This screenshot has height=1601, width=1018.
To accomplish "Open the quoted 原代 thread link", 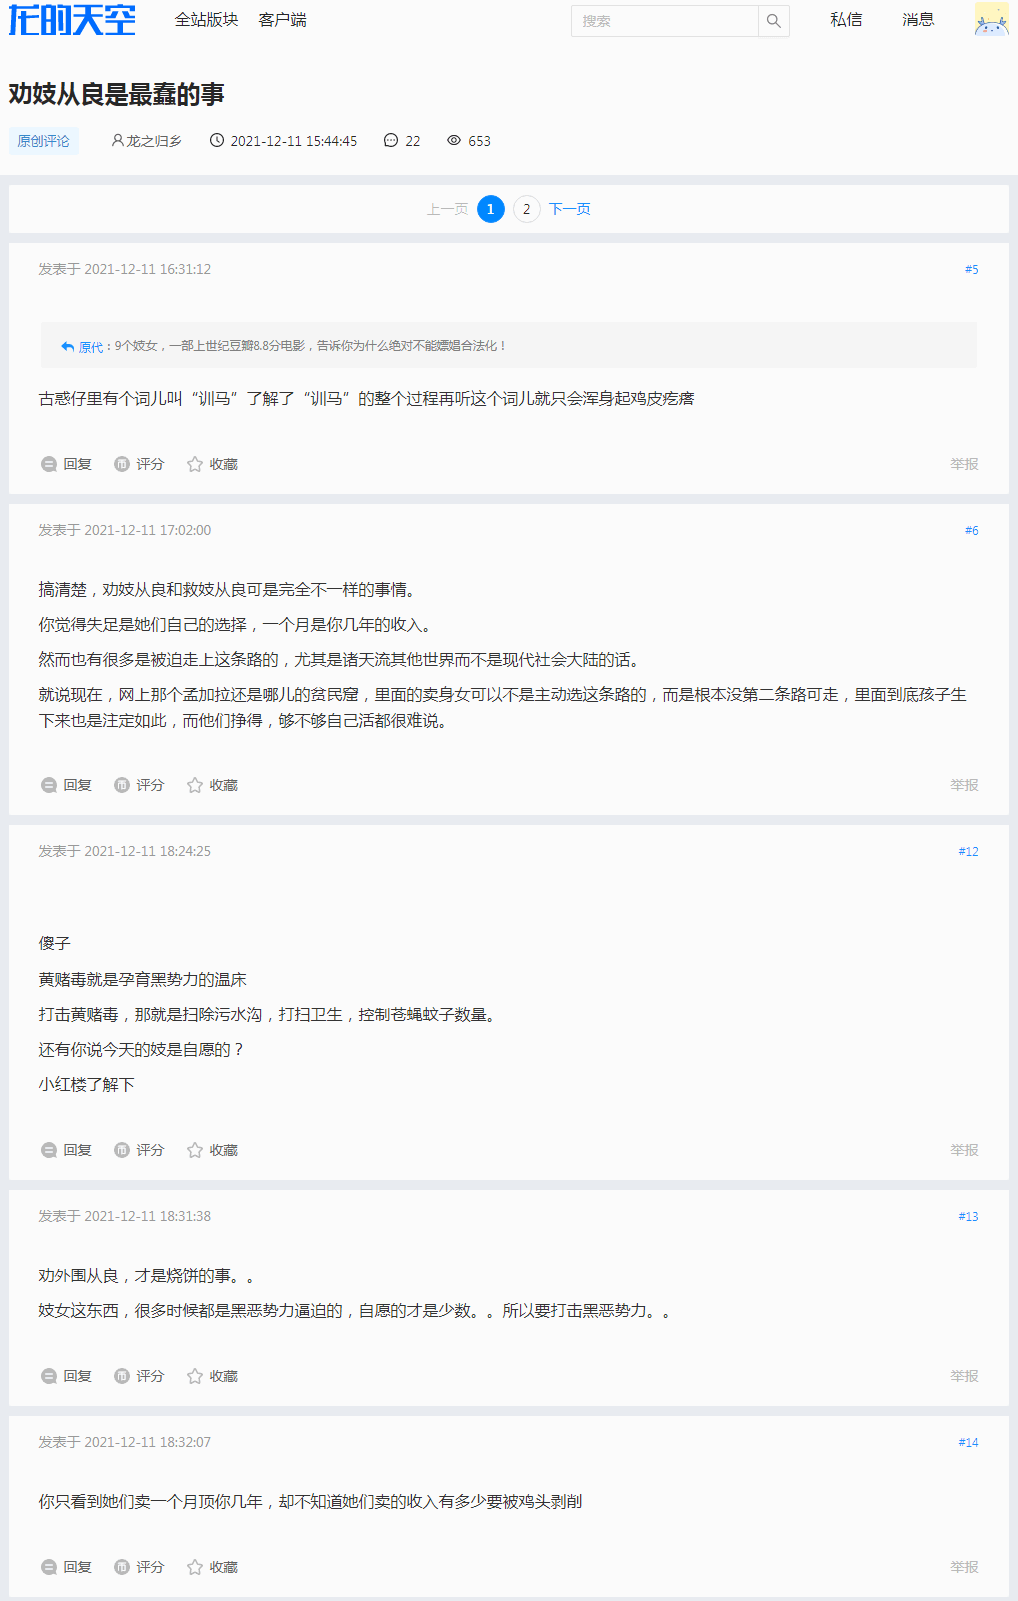I will pyautogui.click(x=91, y=347).
